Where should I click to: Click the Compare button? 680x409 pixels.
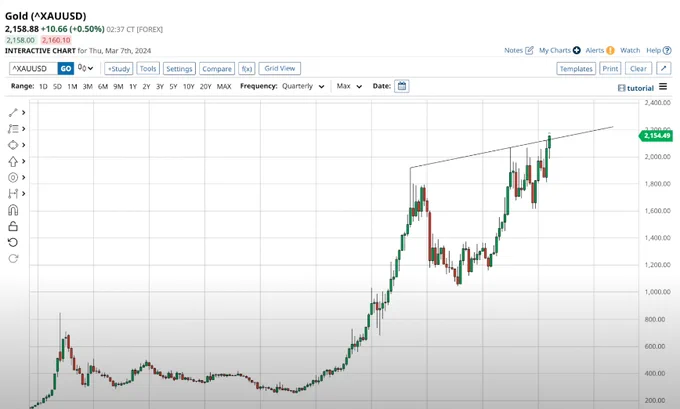point(217,69)
